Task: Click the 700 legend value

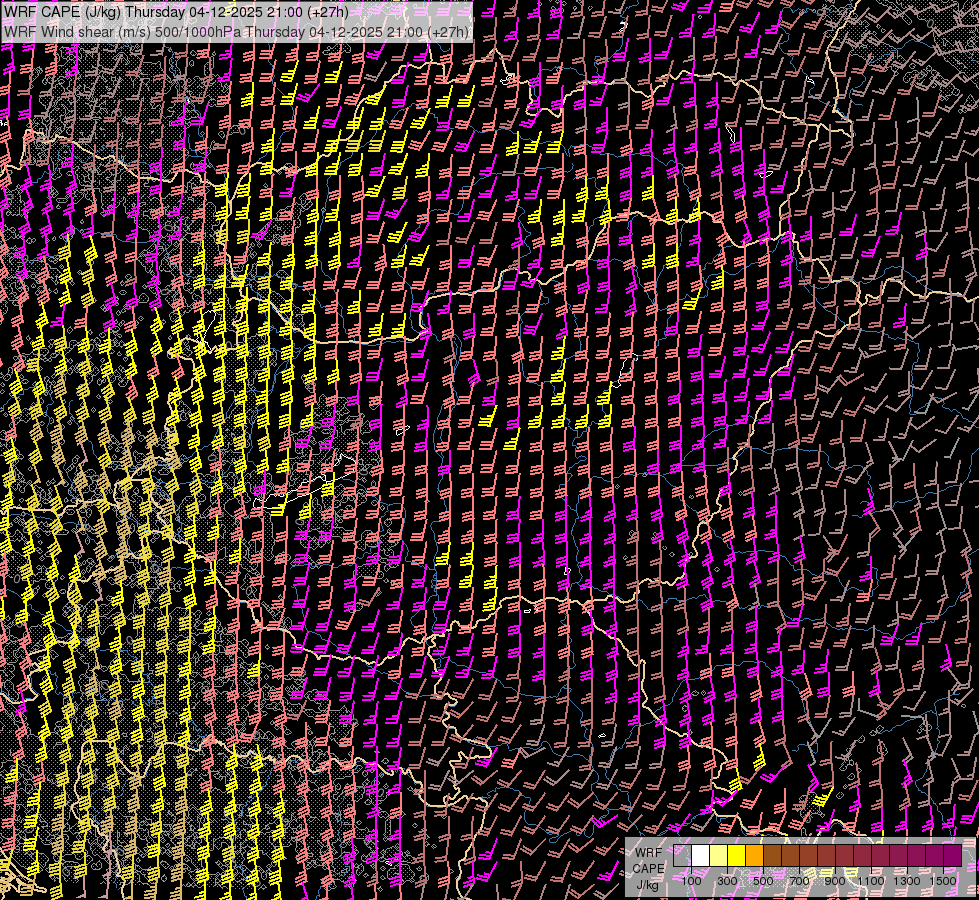Action: click(x=799, y=881)
